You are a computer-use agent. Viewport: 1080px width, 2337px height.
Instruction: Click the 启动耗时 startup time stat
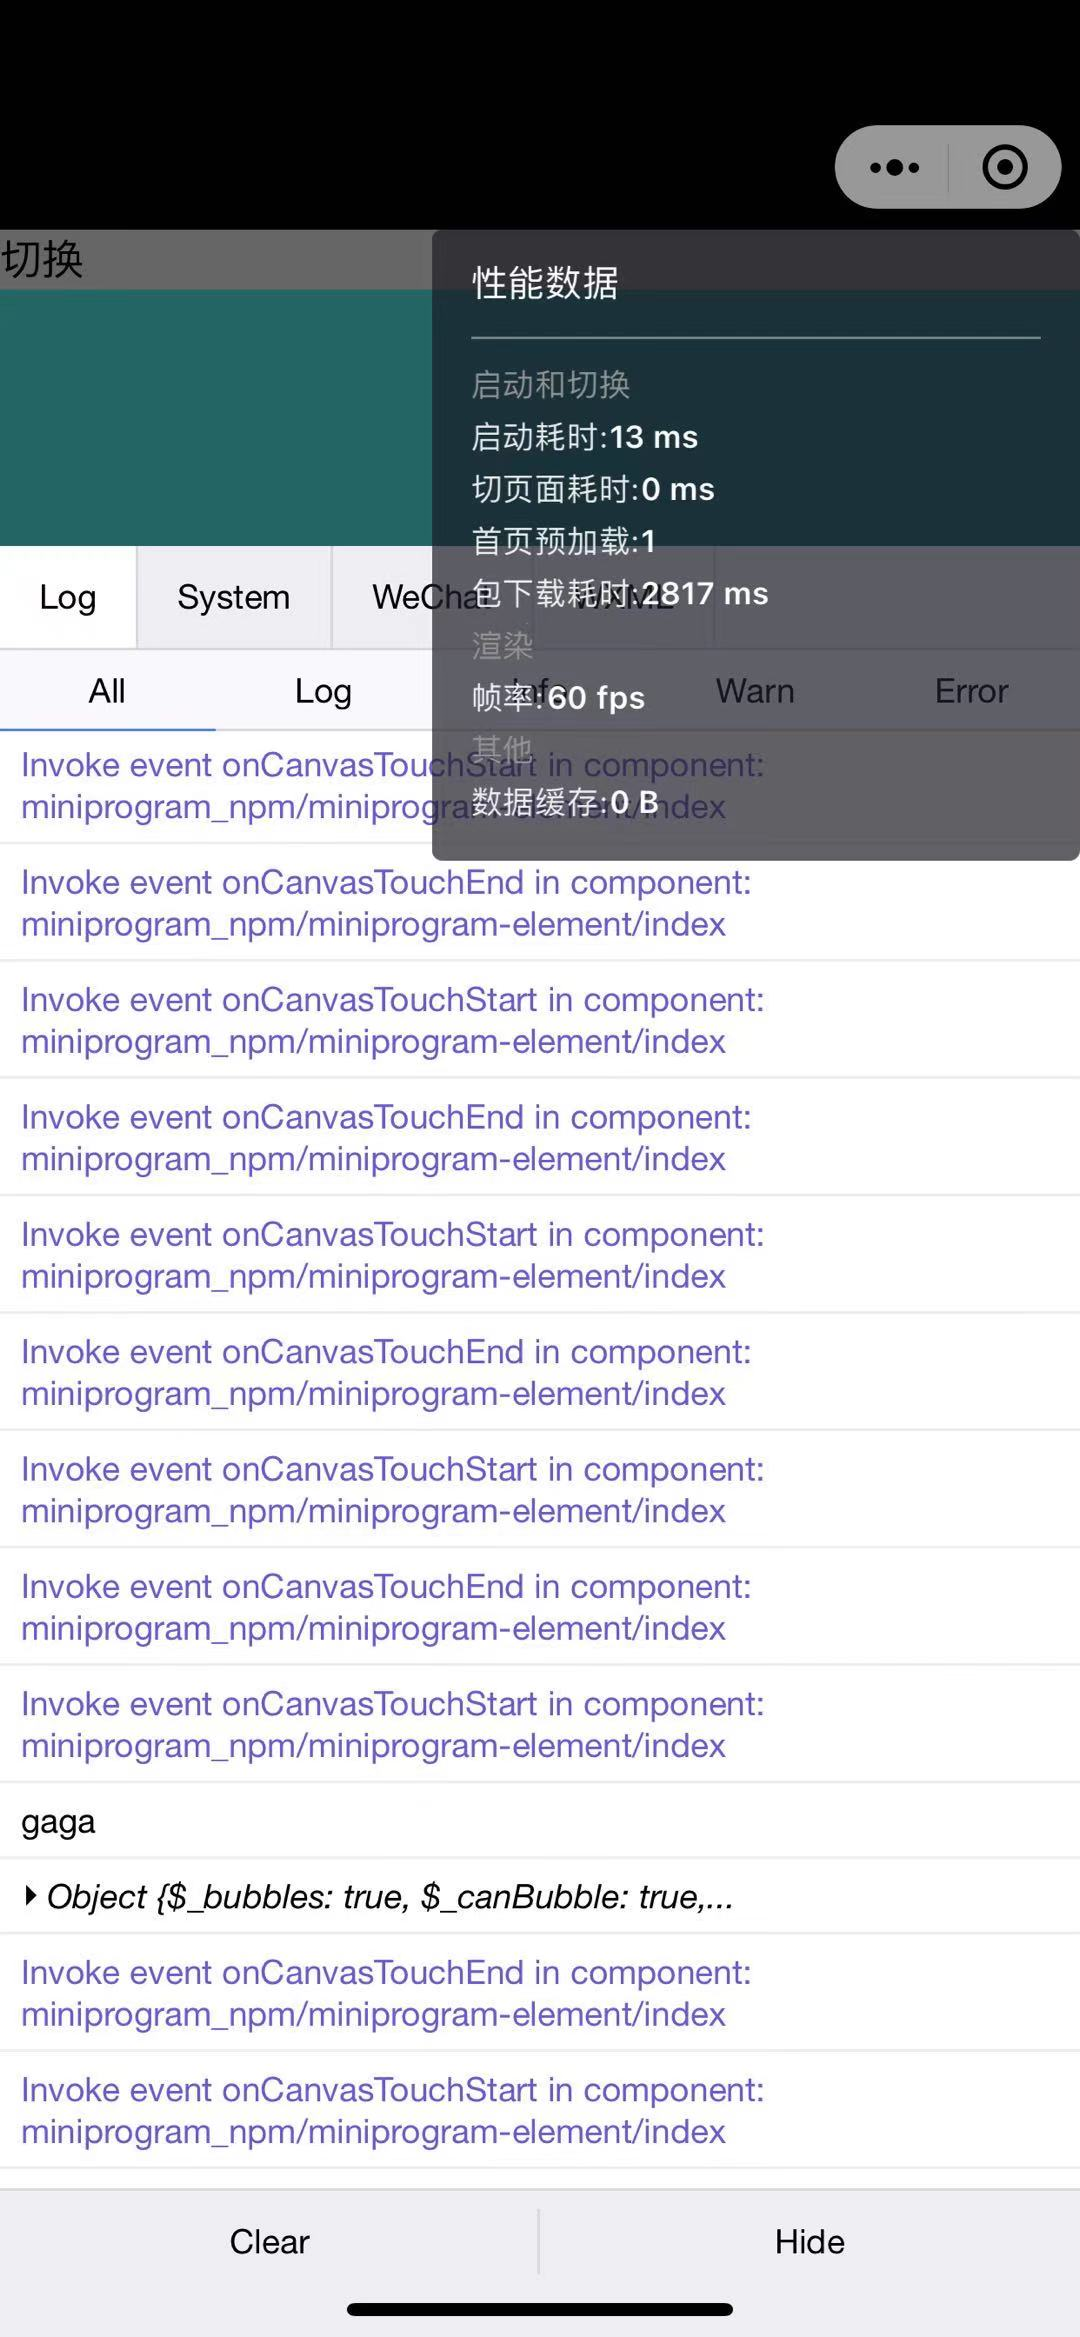584,437
